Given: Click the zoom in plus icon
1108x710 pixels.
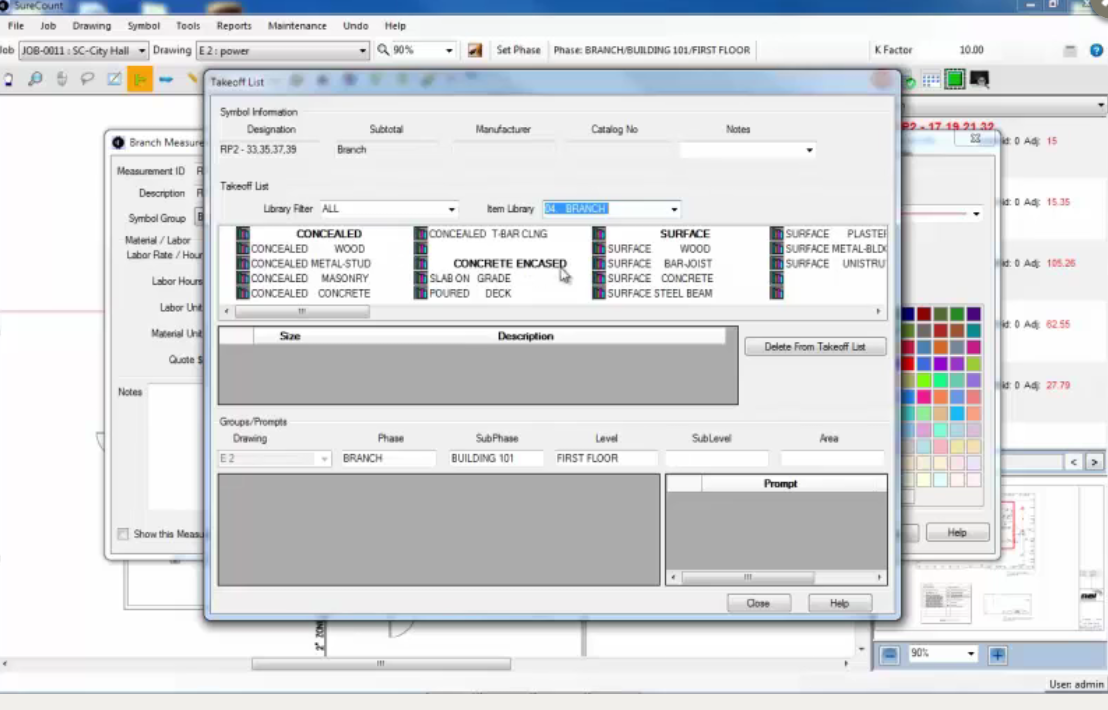Looking at the screenshot, I should click(x=997, y=654).
